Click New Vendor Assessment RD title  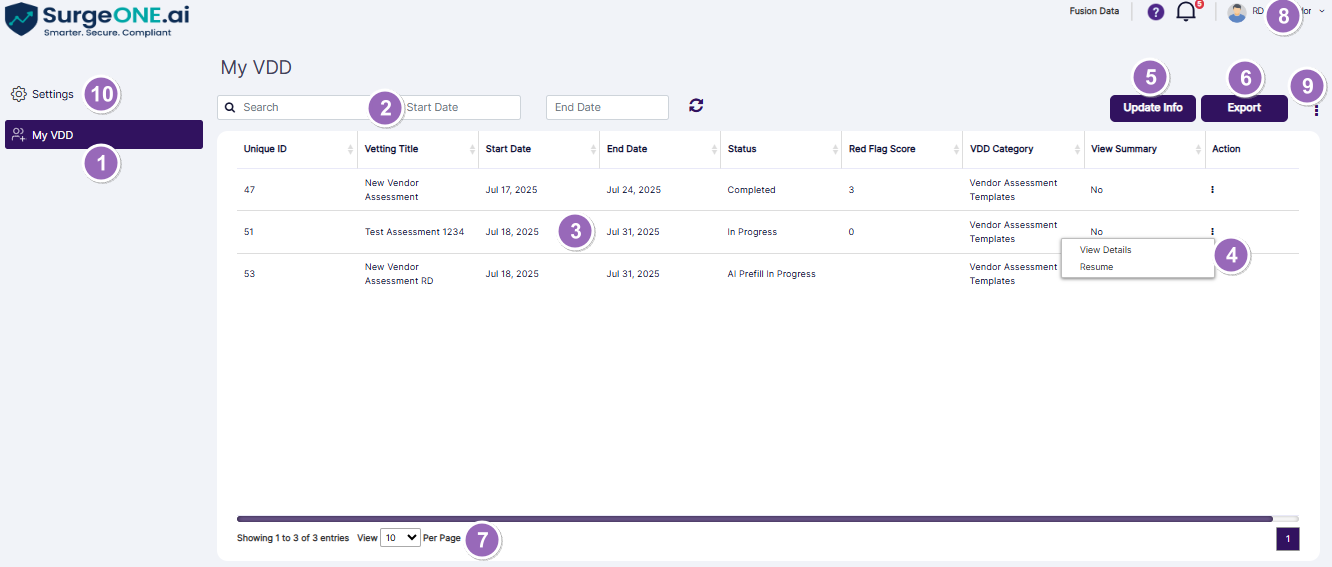click(x=399, y=274)
